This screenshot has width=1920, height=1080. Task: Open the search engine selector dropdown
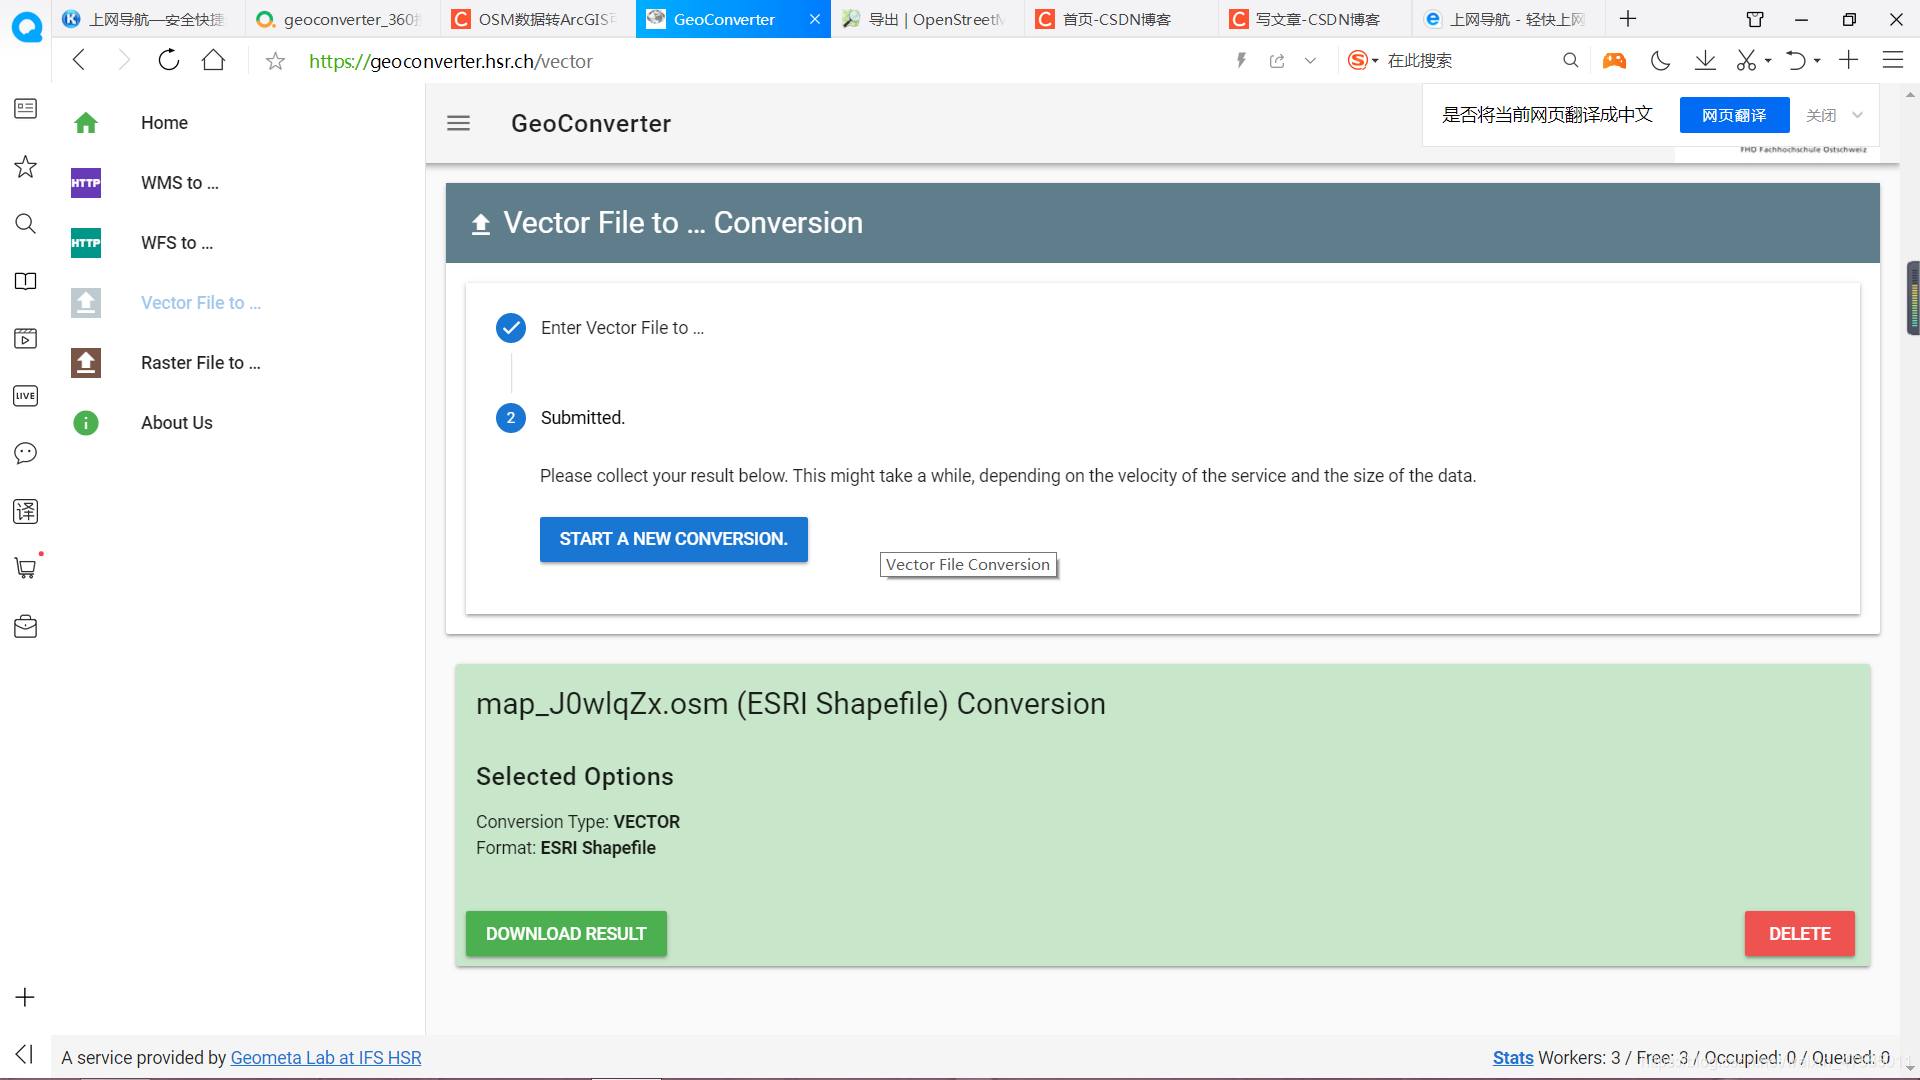click(1375, 61)
